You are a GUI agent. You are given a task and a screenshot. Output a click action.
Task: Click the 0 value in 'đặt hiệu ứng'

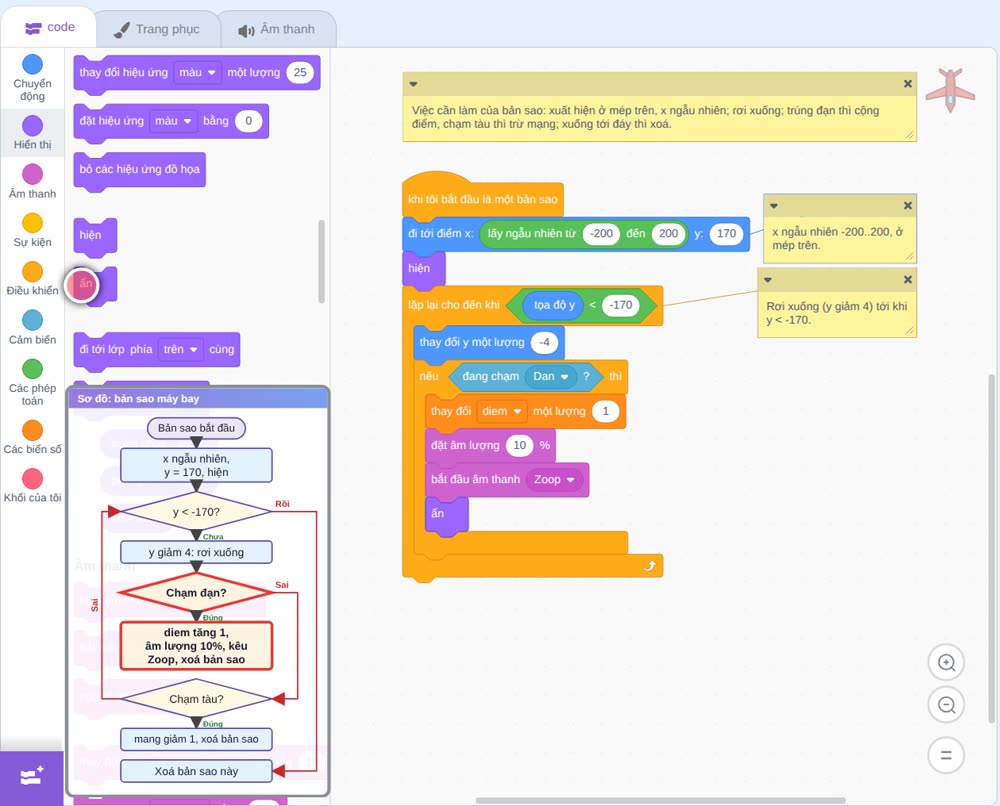click(x=249, y=121)
